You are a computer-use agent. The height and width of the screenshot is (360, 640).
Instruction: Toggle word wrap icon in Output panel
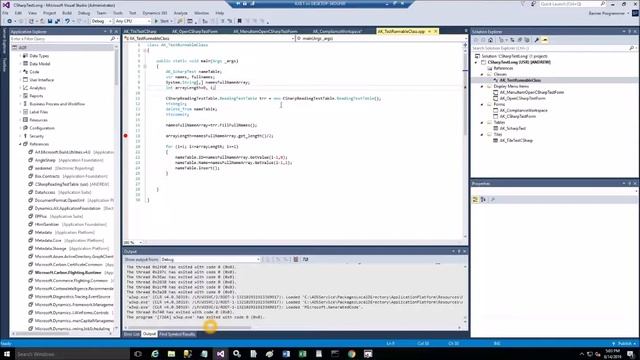[305, 260]
